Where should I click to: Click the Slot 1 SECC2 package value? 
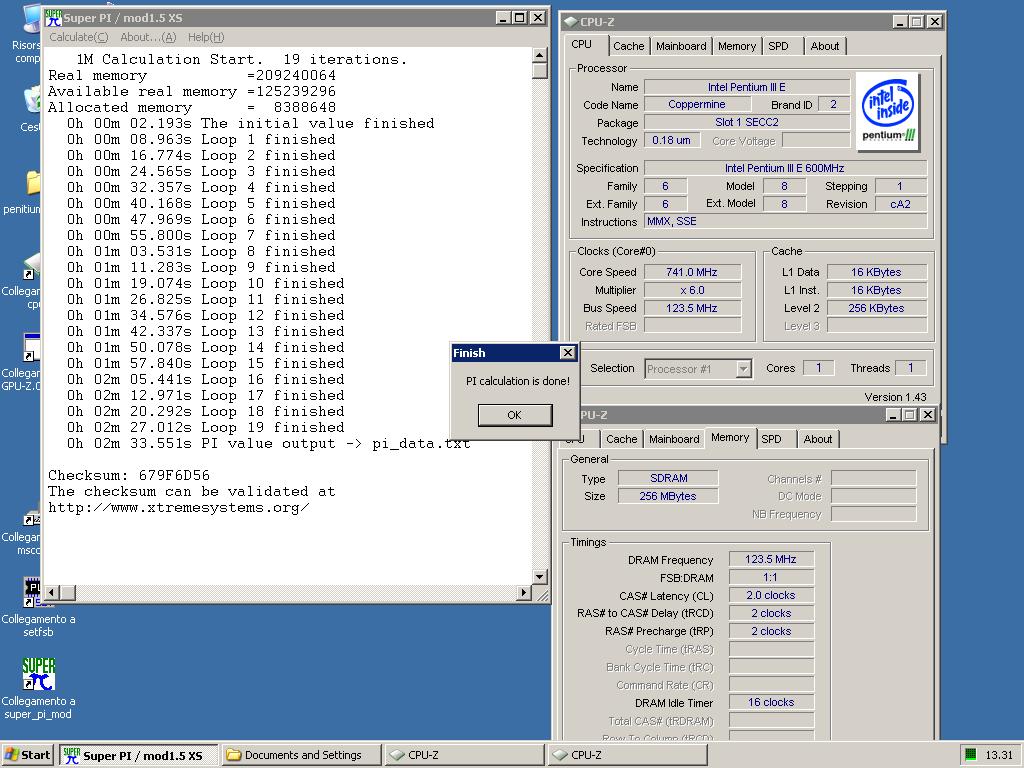pos(747,122)
